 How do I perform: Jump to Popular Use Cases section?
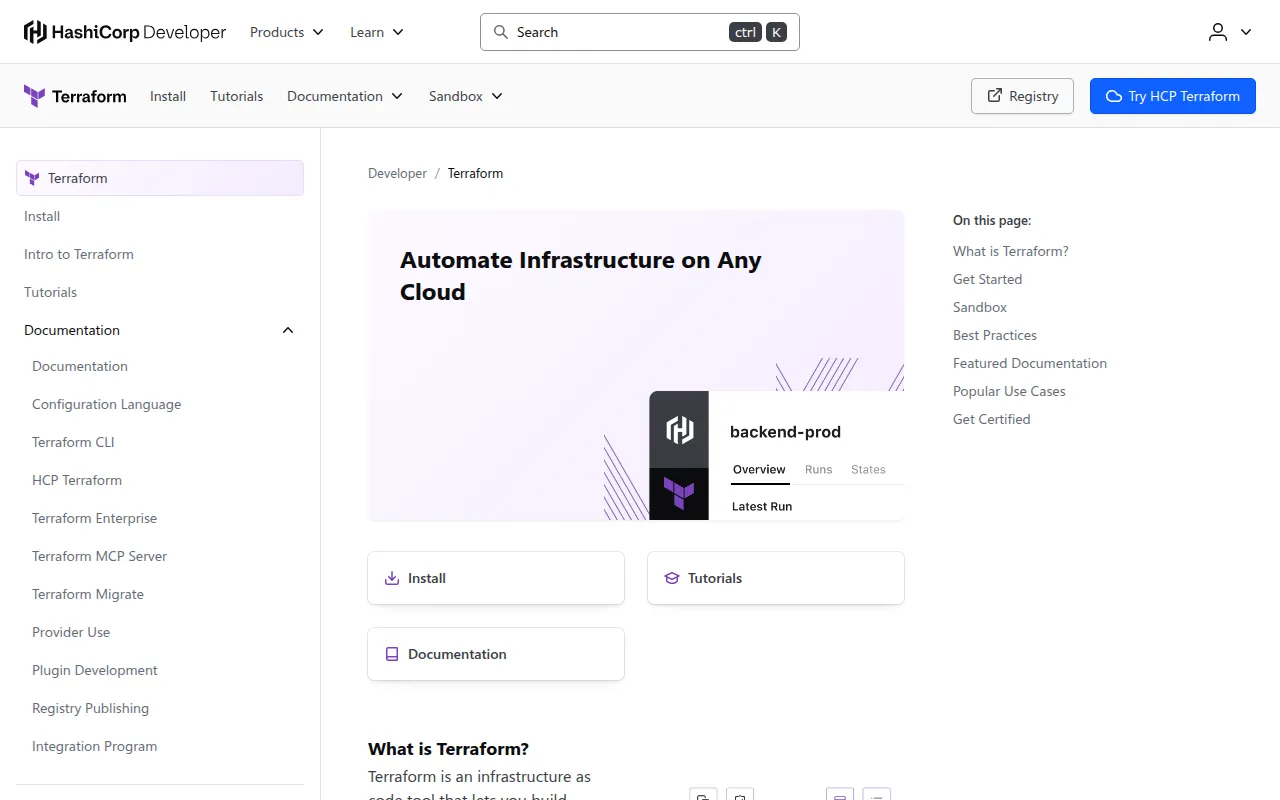(1009, 391)
